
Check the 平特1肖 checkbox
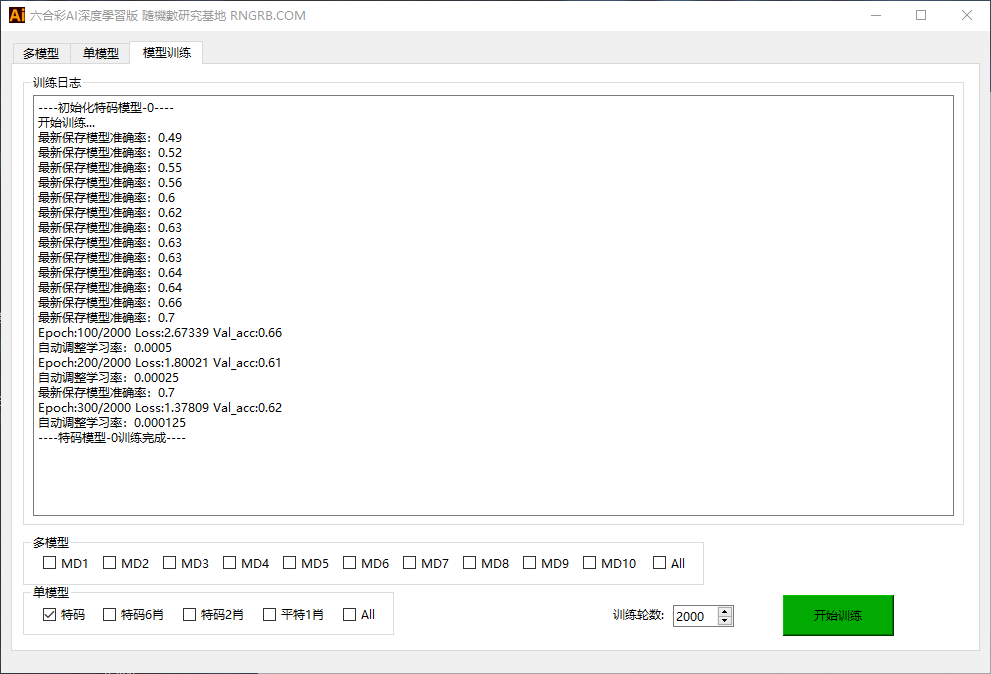270,615
